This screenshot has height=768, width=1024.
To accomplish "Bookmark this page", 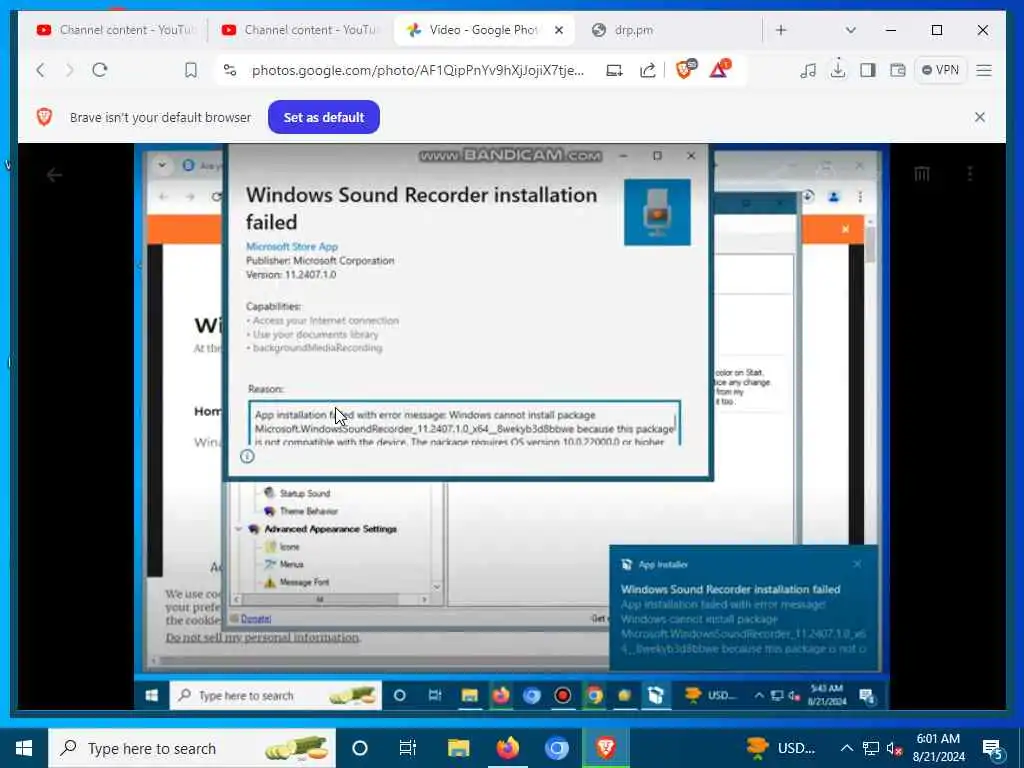I will pyautogui.click(x=191, y=70).
